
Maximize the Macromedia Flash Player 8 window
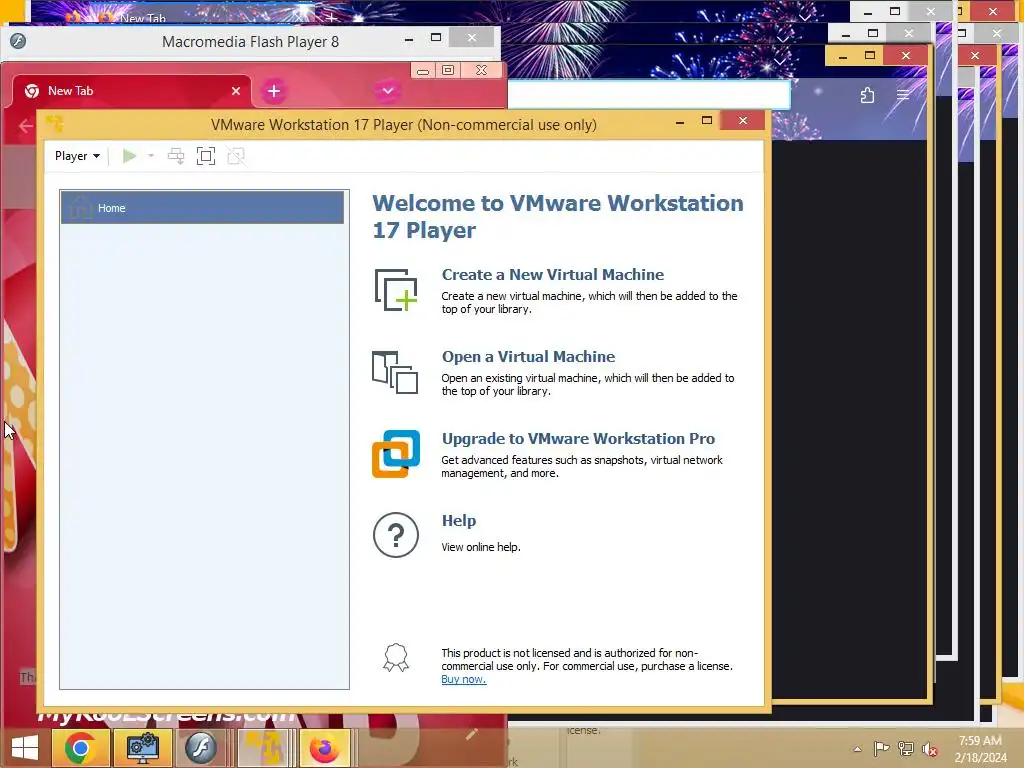pyautogui.click(x=436, y=38)
